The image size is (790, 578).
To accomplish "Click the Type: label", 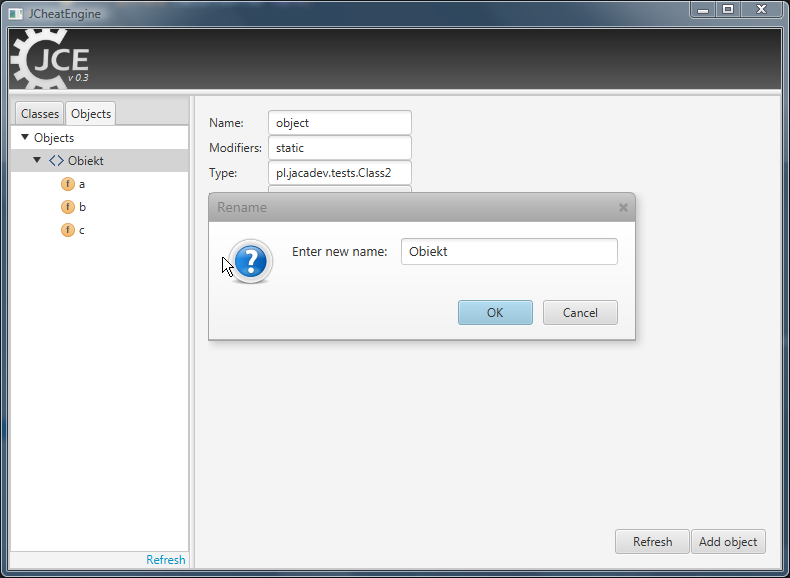I will coord(223,173).
